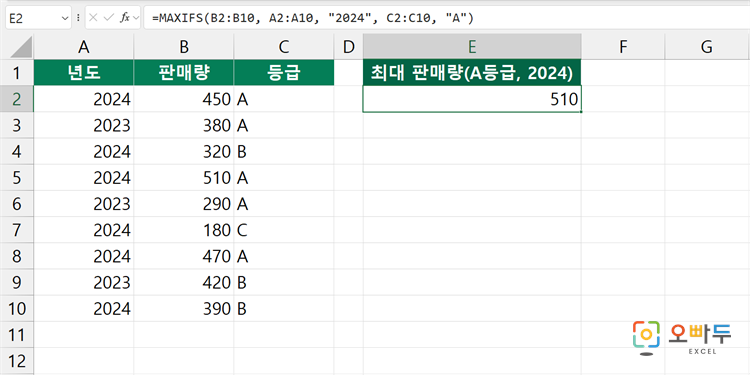Select row 2 header
Image resolution: width=750 pixels, height=375 pixels.
tap(17, 99)
